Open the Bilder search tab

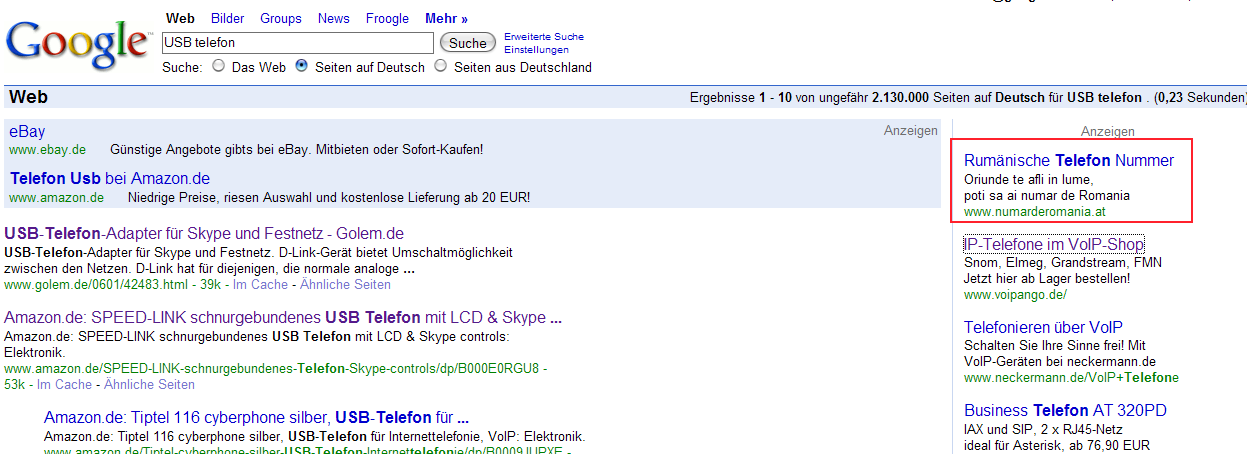click(x=227, y=18)
